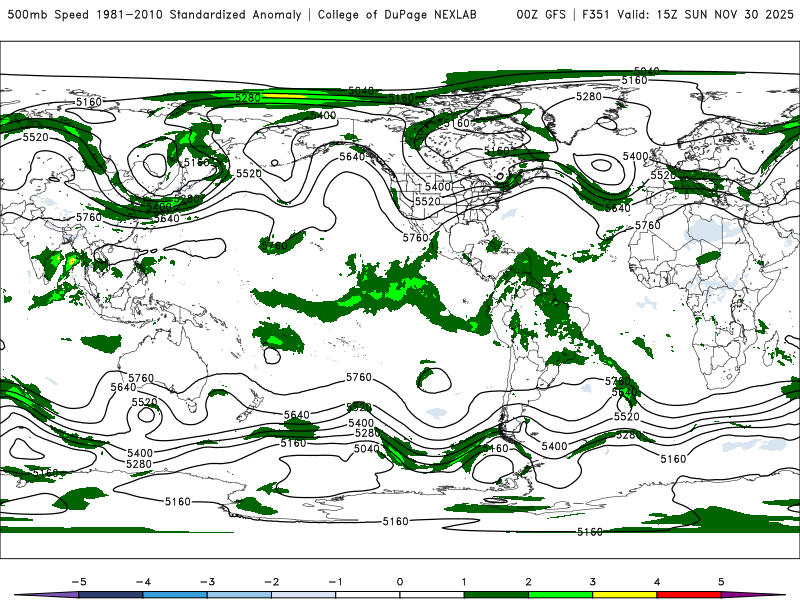Click the 5520 contour label over the western United States

pos(428,202)
